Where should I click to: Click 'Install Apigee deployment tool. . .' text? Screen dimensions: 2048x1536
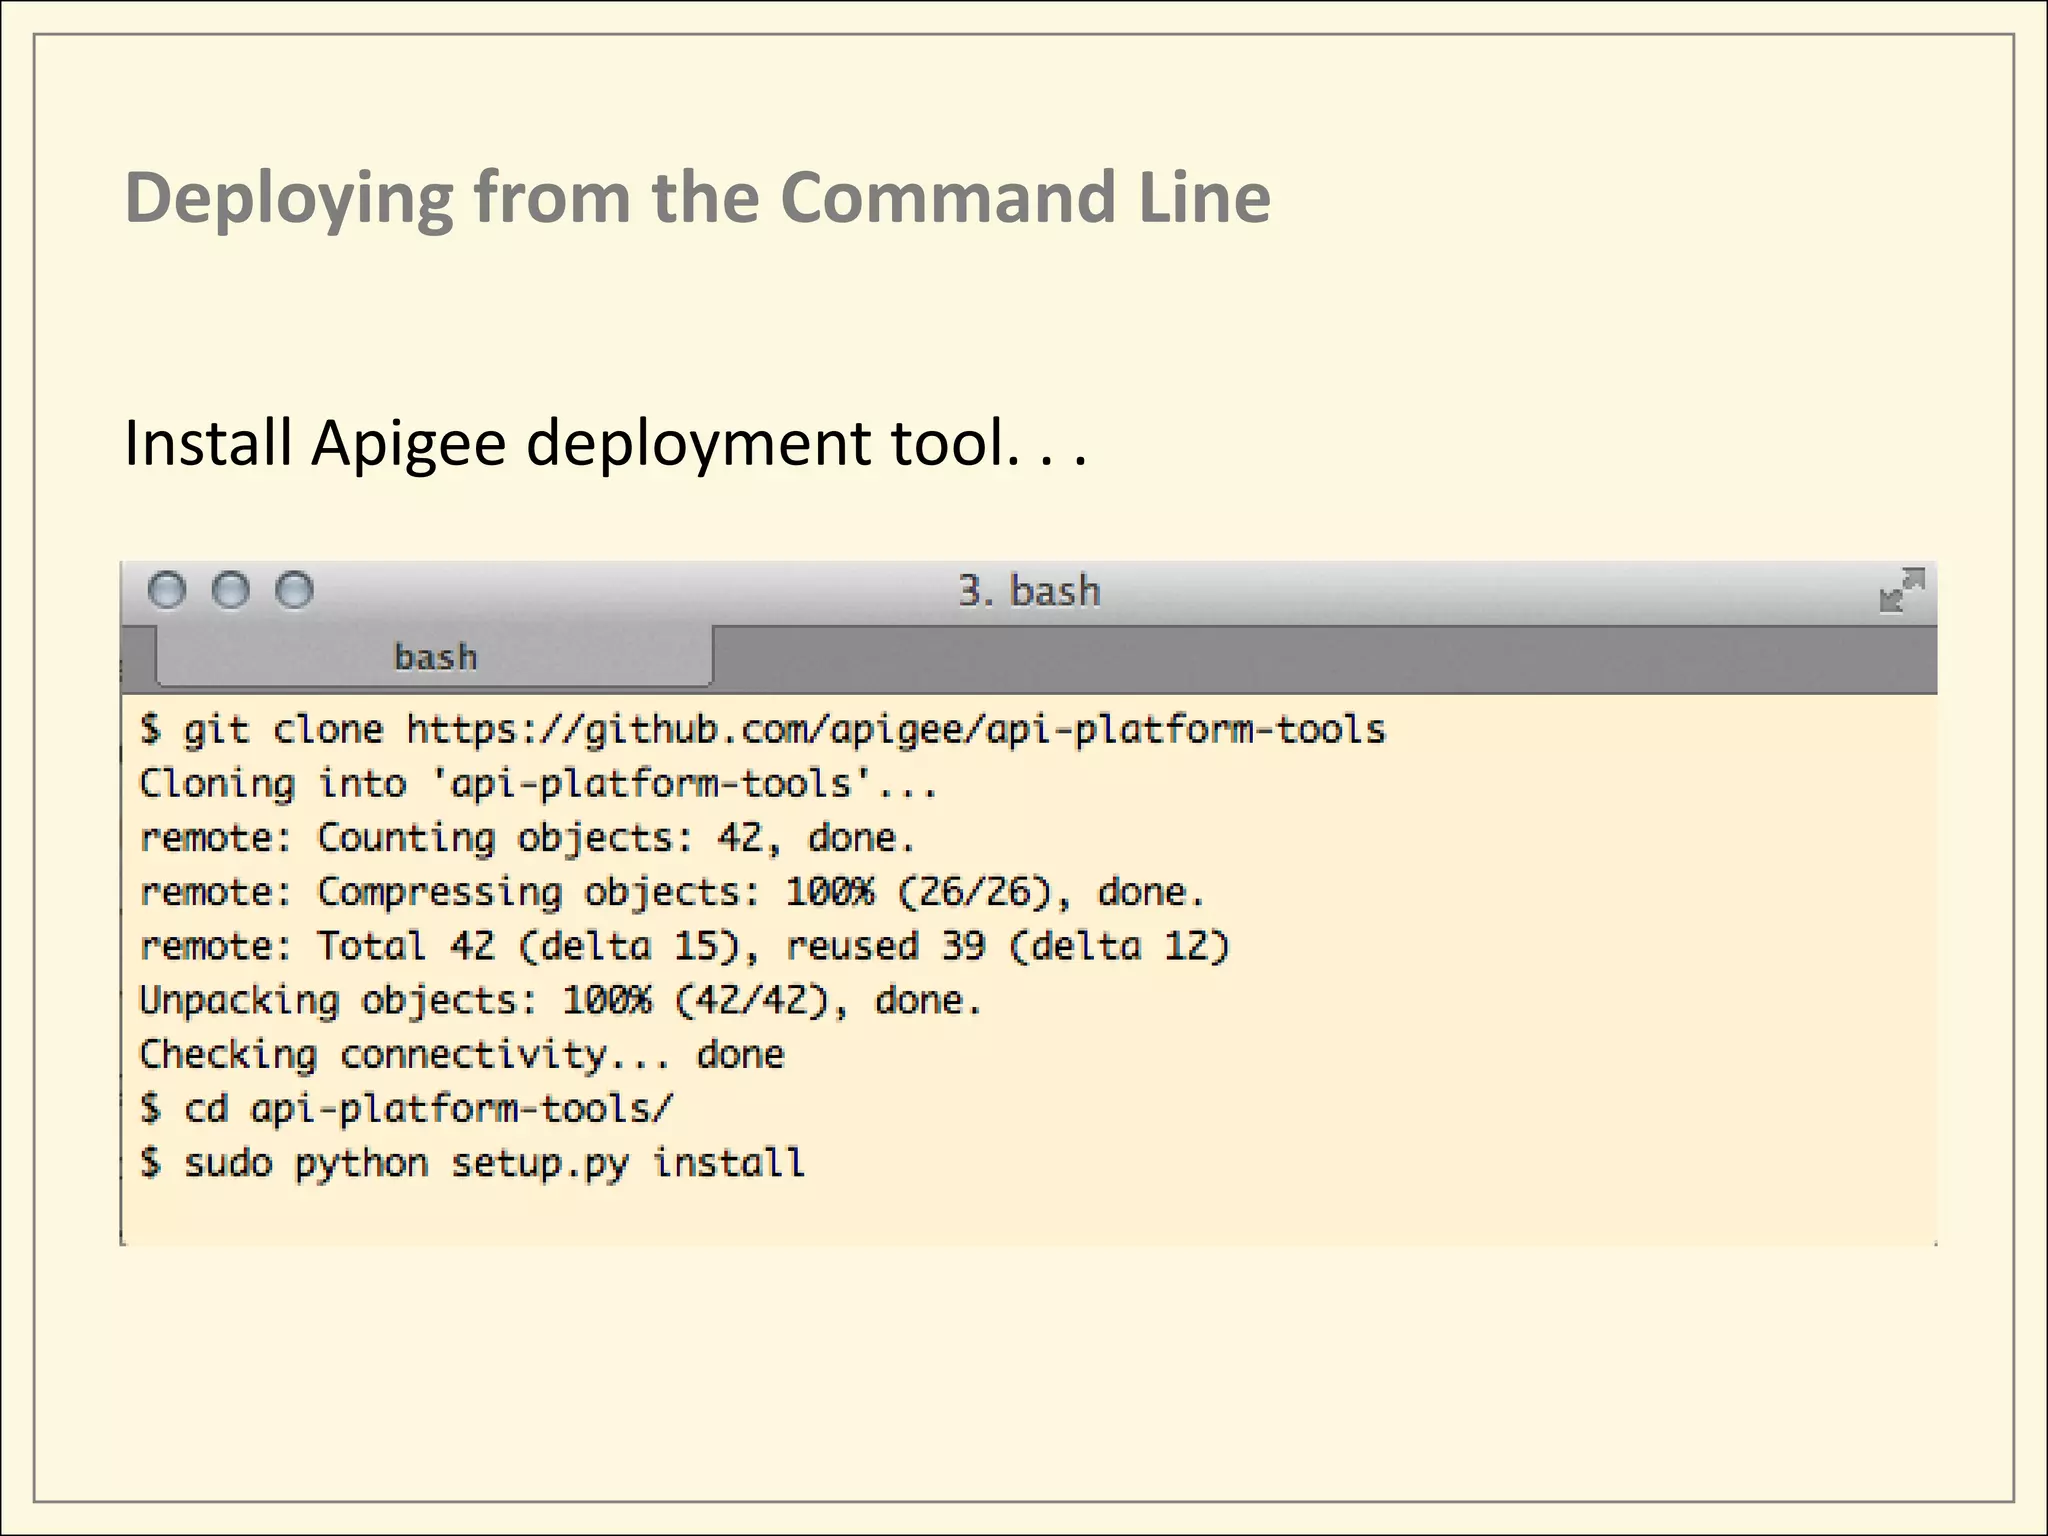pyautogui.click(x=605, y=443)
